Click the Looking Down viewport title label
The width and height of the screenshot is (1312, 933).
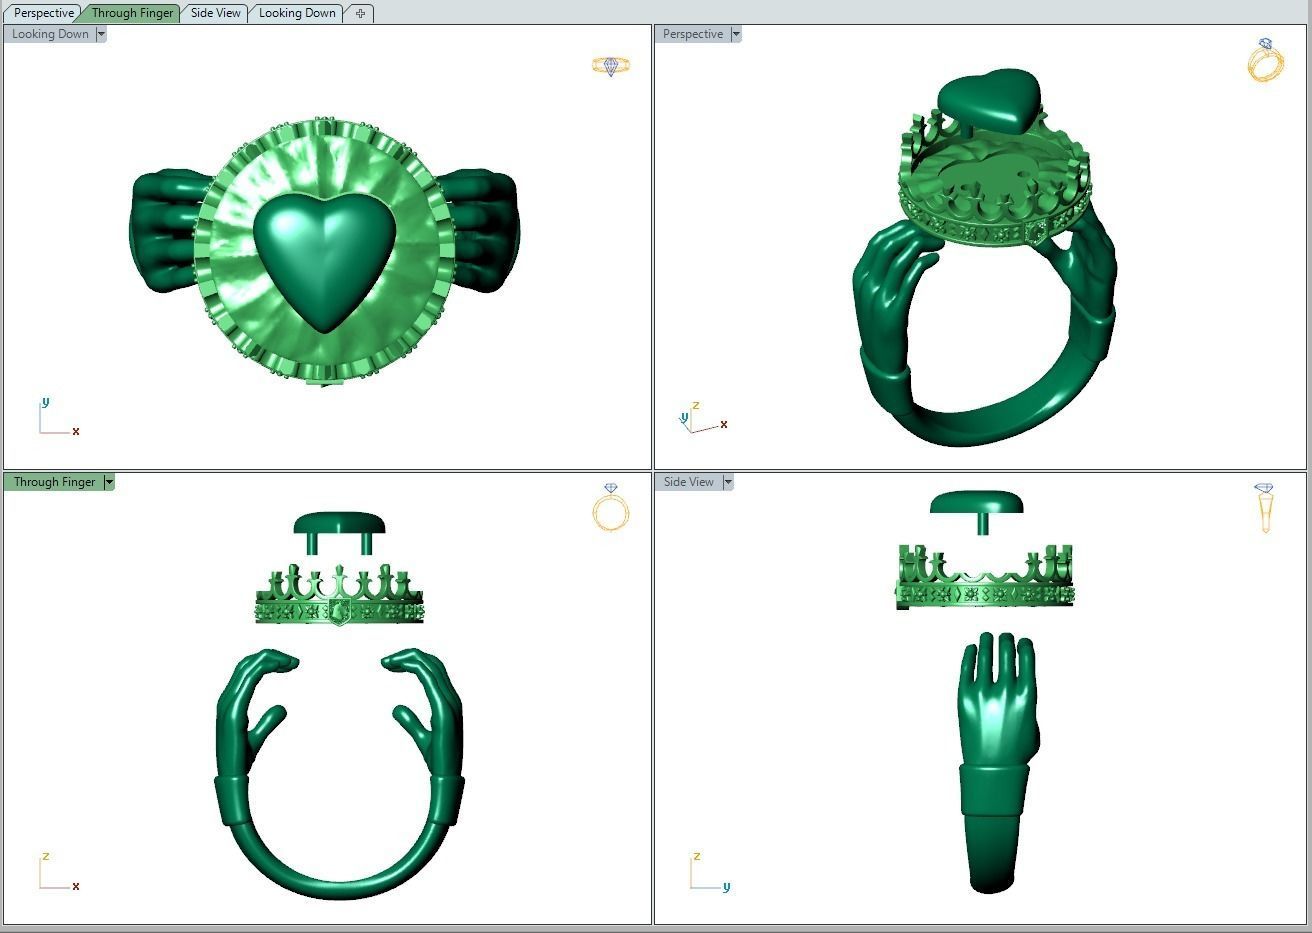click(50, 34)
